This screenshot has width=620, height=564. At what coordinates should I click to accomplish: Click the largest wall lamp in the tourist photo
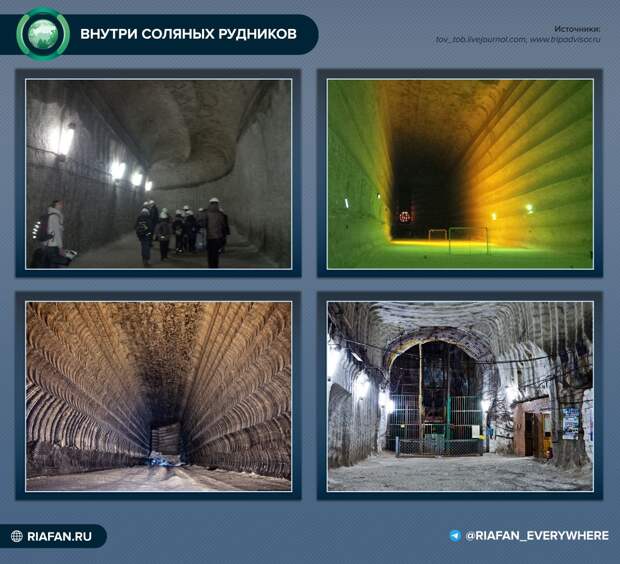pyautogui.click(x=65, y=139)
